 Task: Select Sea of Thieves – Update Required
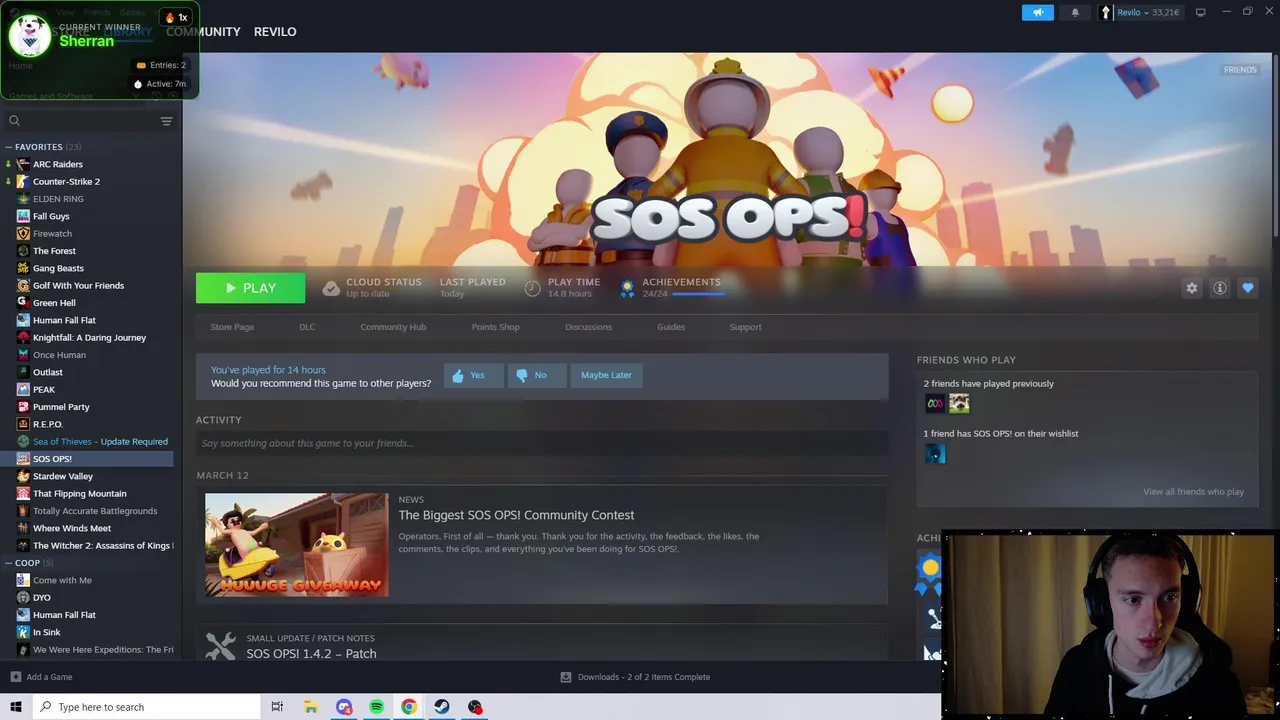click(x=100, y=441)
